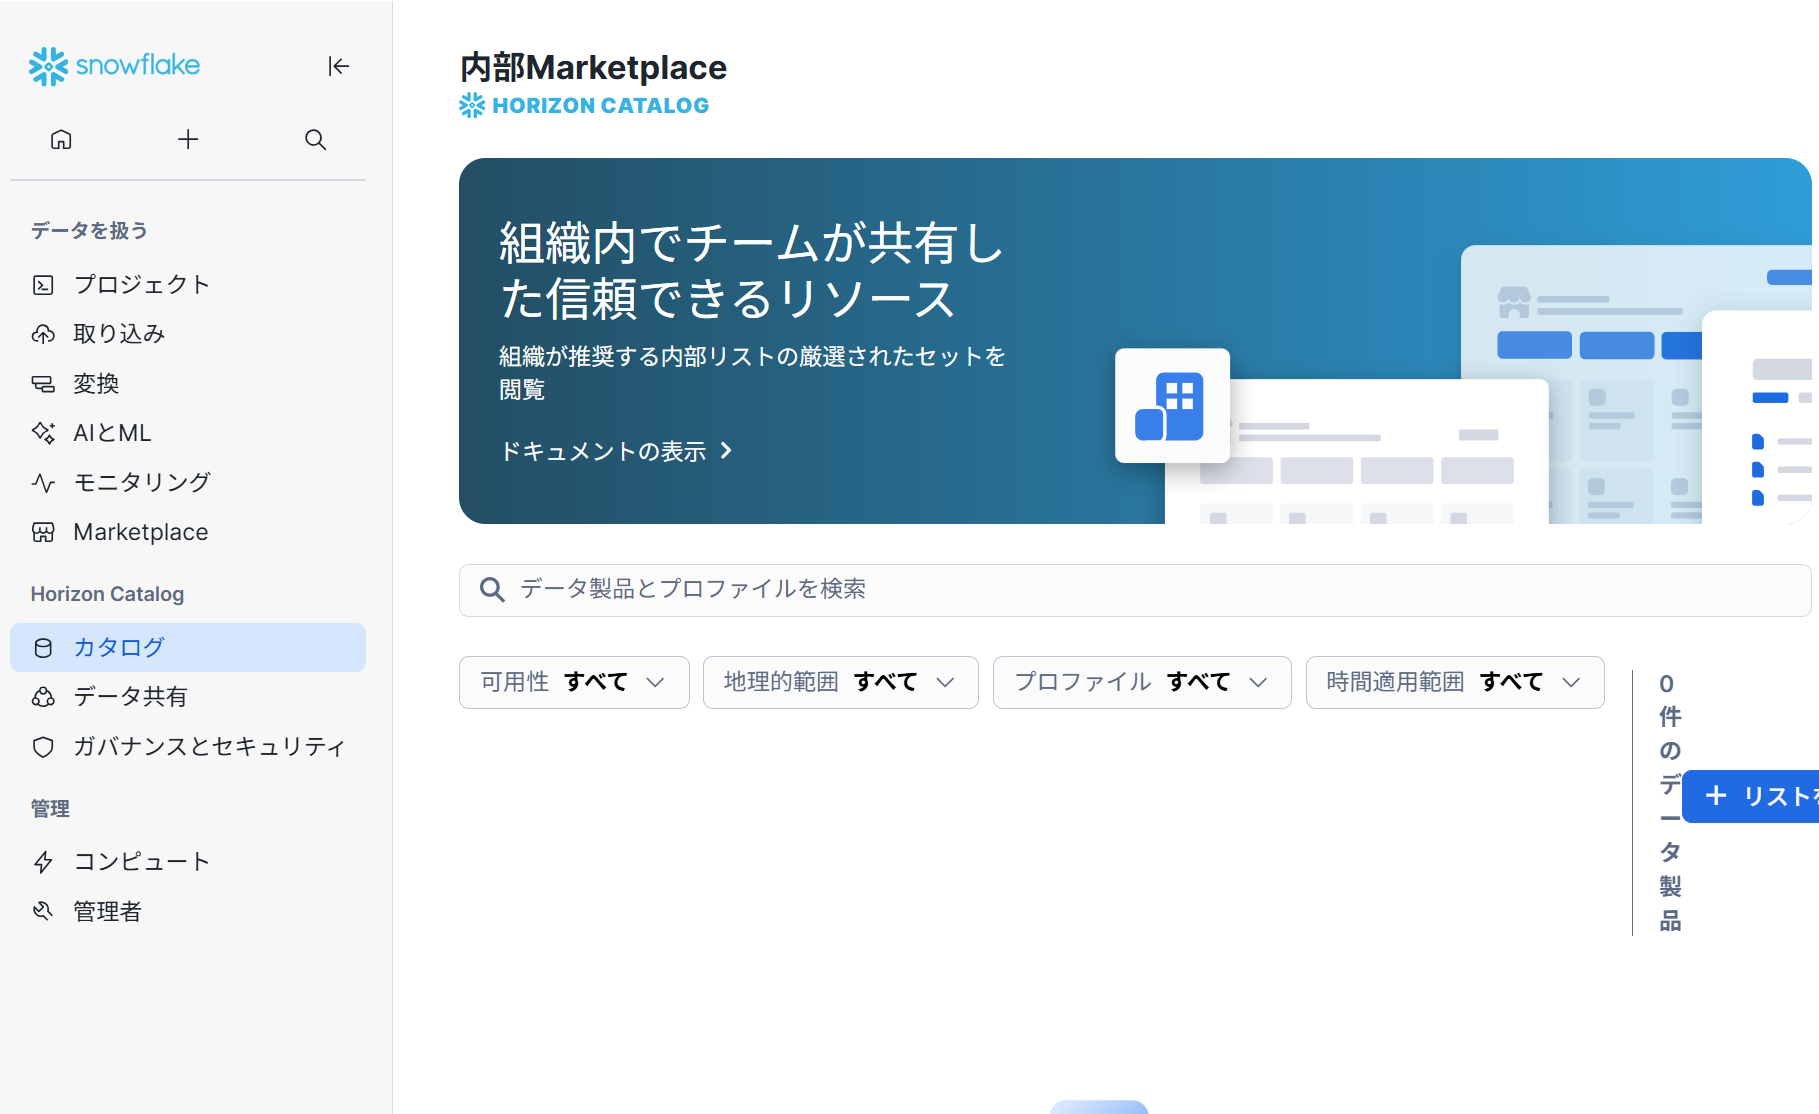Click the 内部Marketplace page title

pos(593,67)
